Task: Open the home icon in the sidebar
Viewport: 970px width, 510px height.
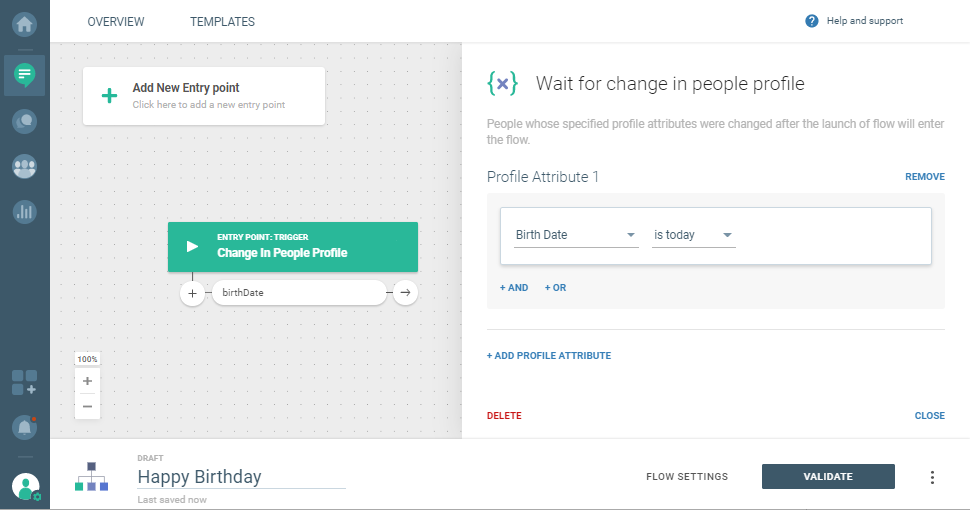Action: coord(24,20)
